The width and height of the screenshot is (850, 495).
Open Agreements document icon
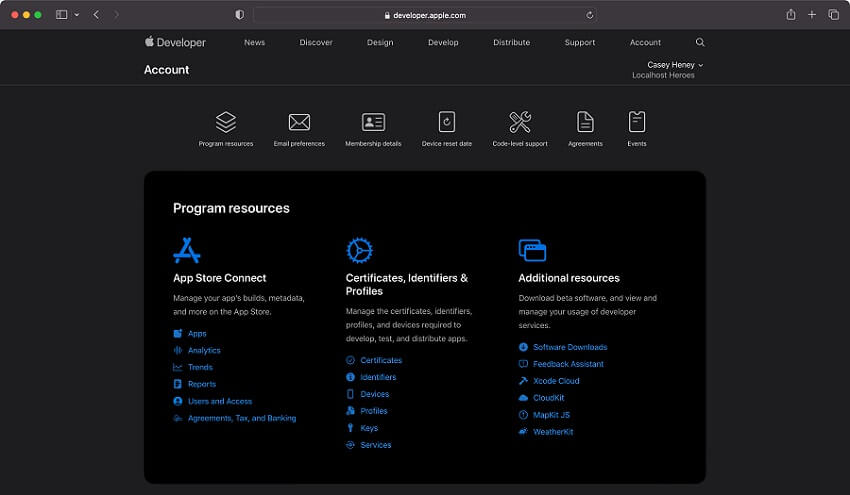click(x=585, y=122)
